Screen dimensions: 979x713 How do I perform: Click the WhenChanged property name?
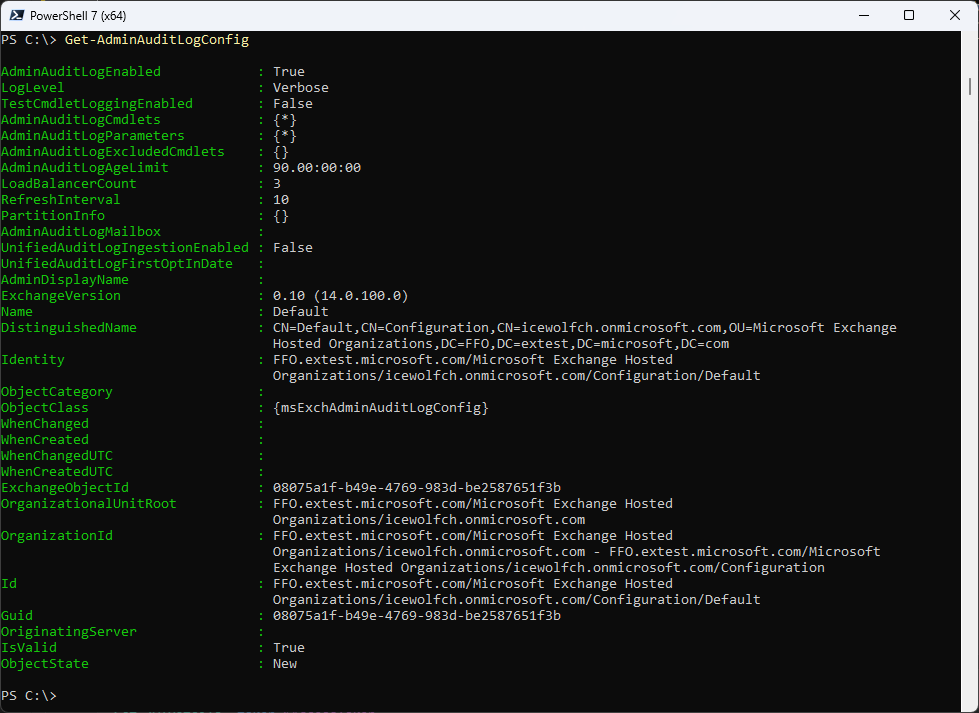click(44, 424)
